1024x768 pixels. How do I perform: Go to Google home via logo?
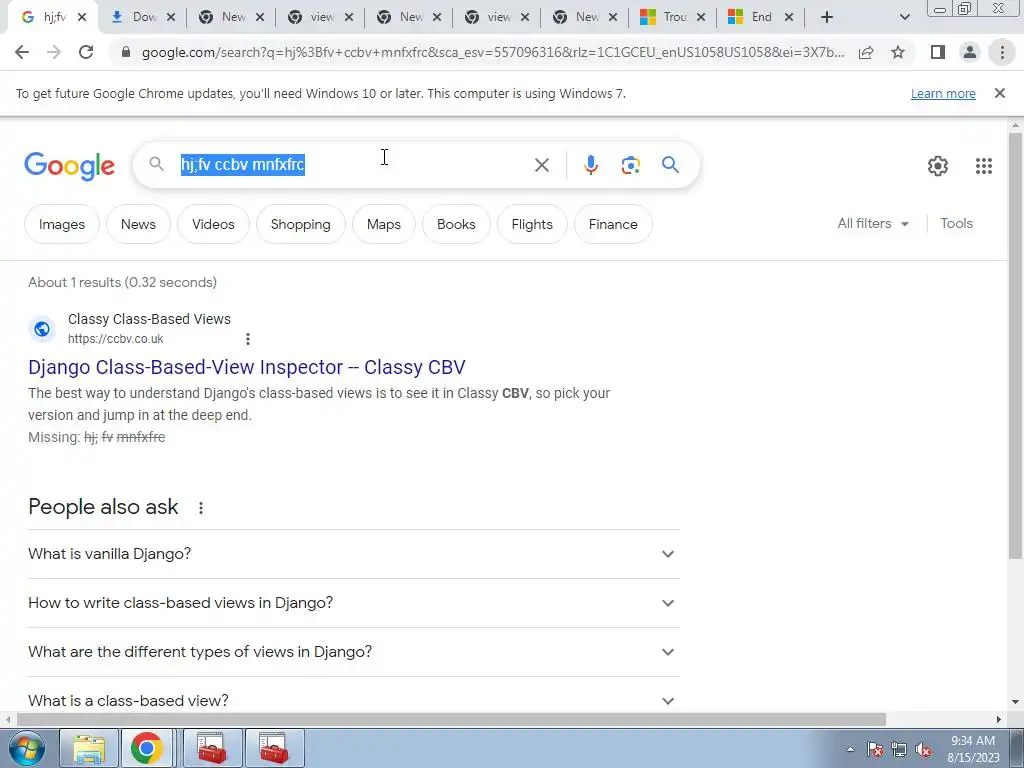tap(69, 166)
